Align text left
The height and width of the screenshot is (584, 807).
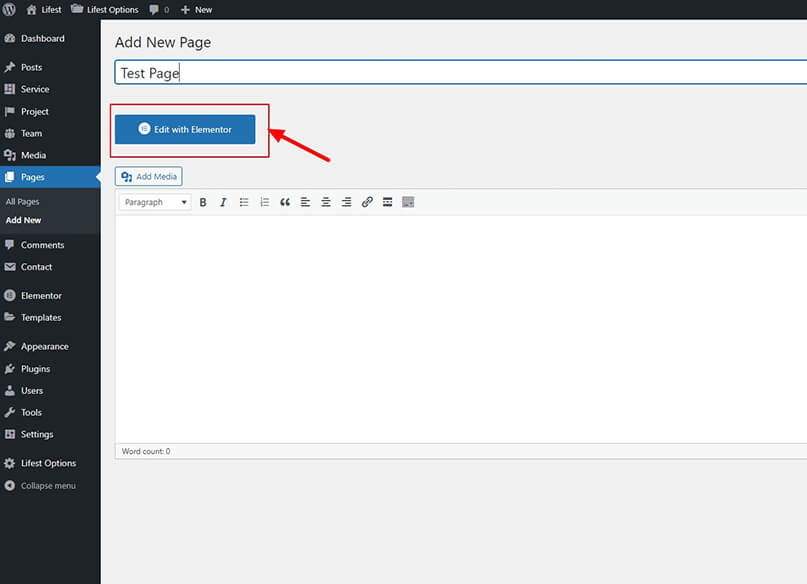coord(305,202)
